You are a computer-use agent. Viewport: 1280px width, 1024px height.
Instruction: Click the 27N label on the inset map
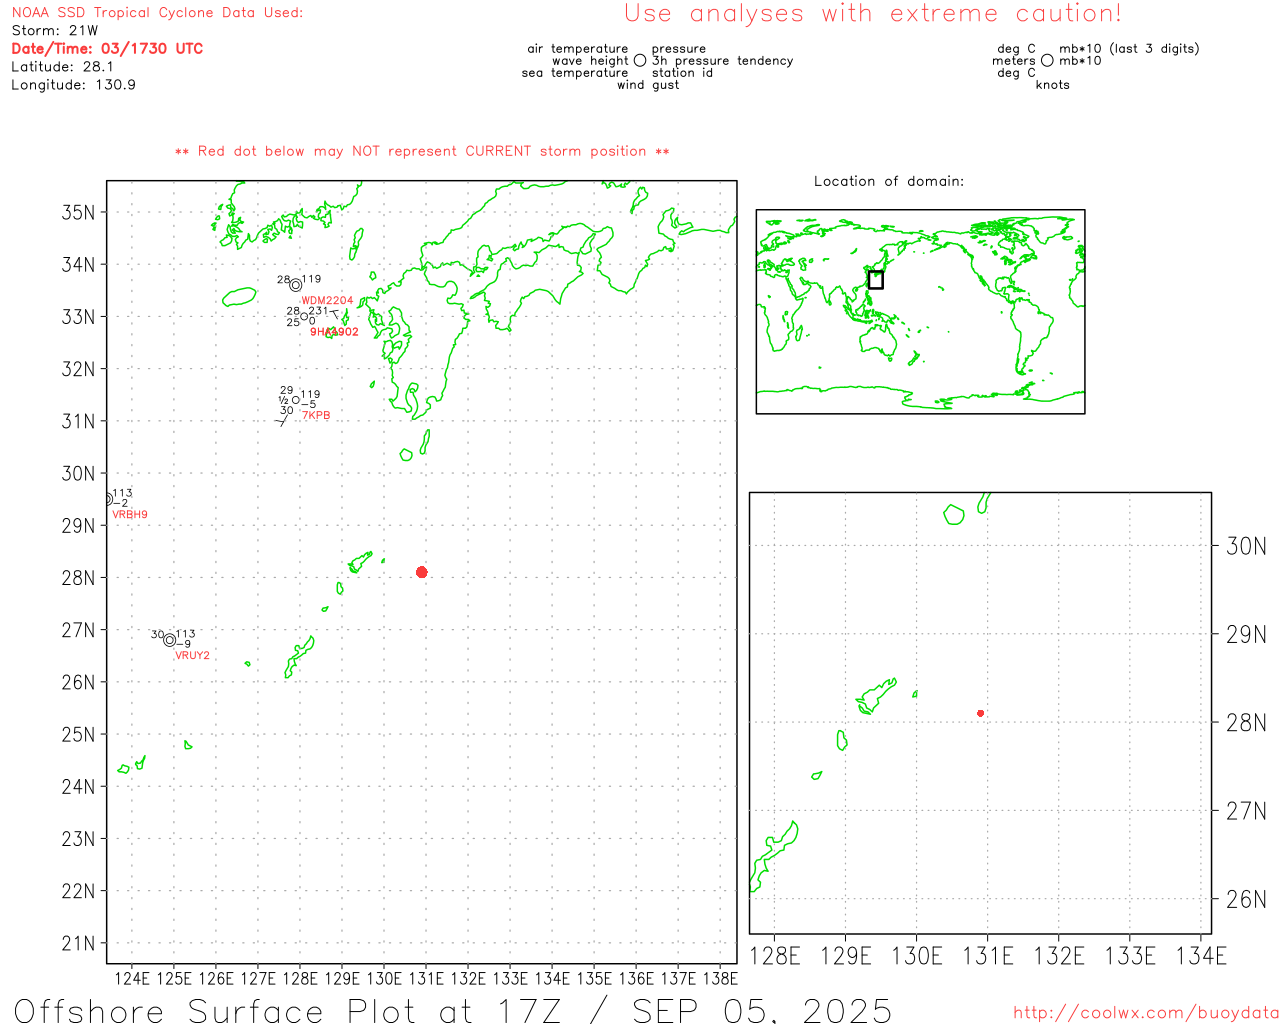pyautogui.click(x=1246, y=811)
